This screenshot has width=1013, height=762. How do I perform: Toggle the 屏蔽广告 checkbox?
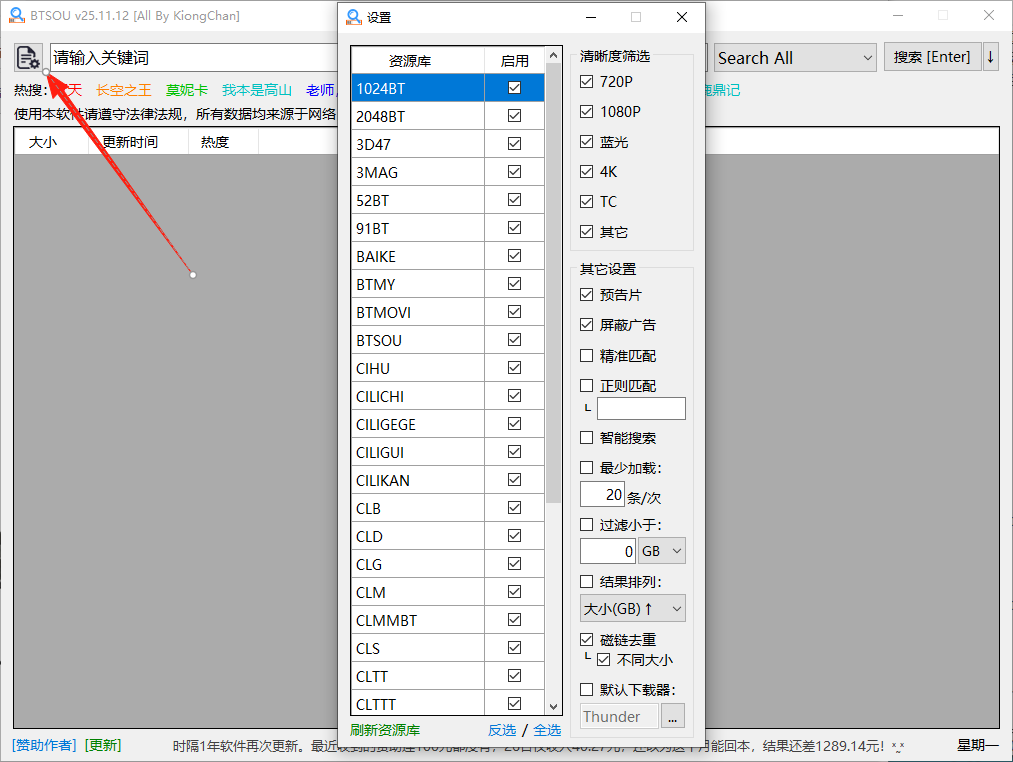pyautogui.click(x=587, y=325)
